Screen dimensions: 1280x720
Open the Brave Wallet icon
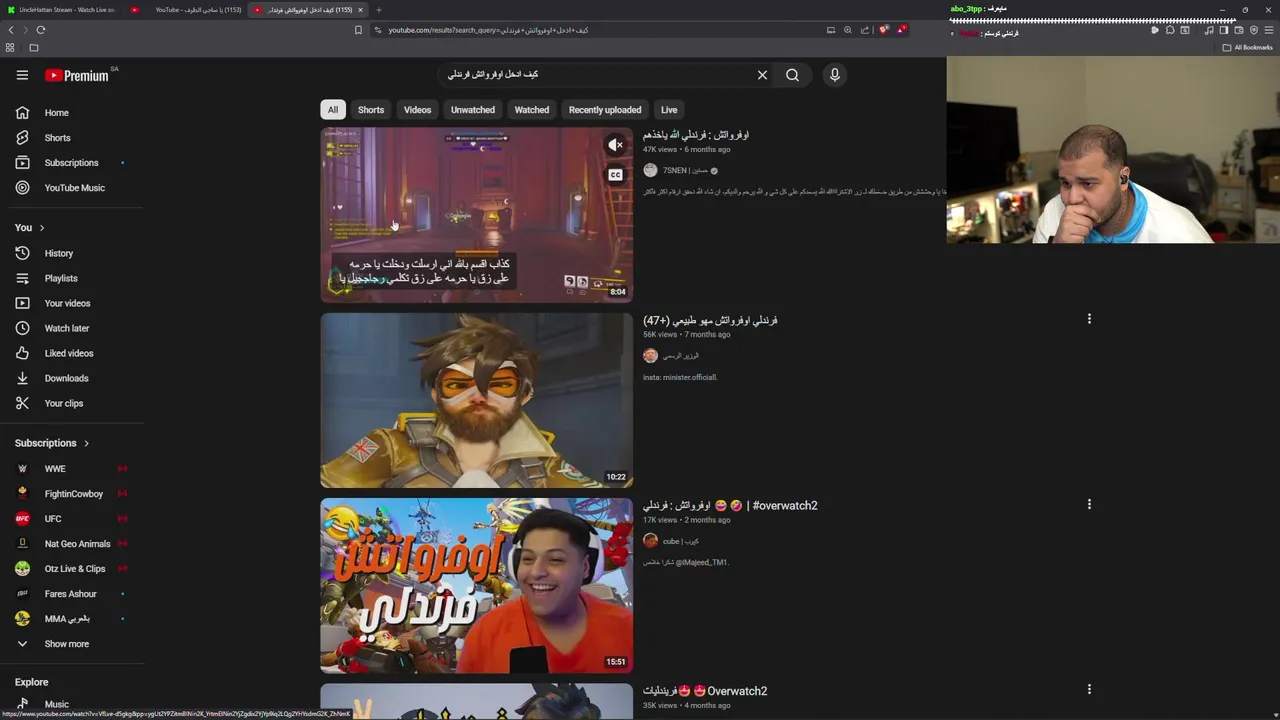click(x=1238, y=30)
